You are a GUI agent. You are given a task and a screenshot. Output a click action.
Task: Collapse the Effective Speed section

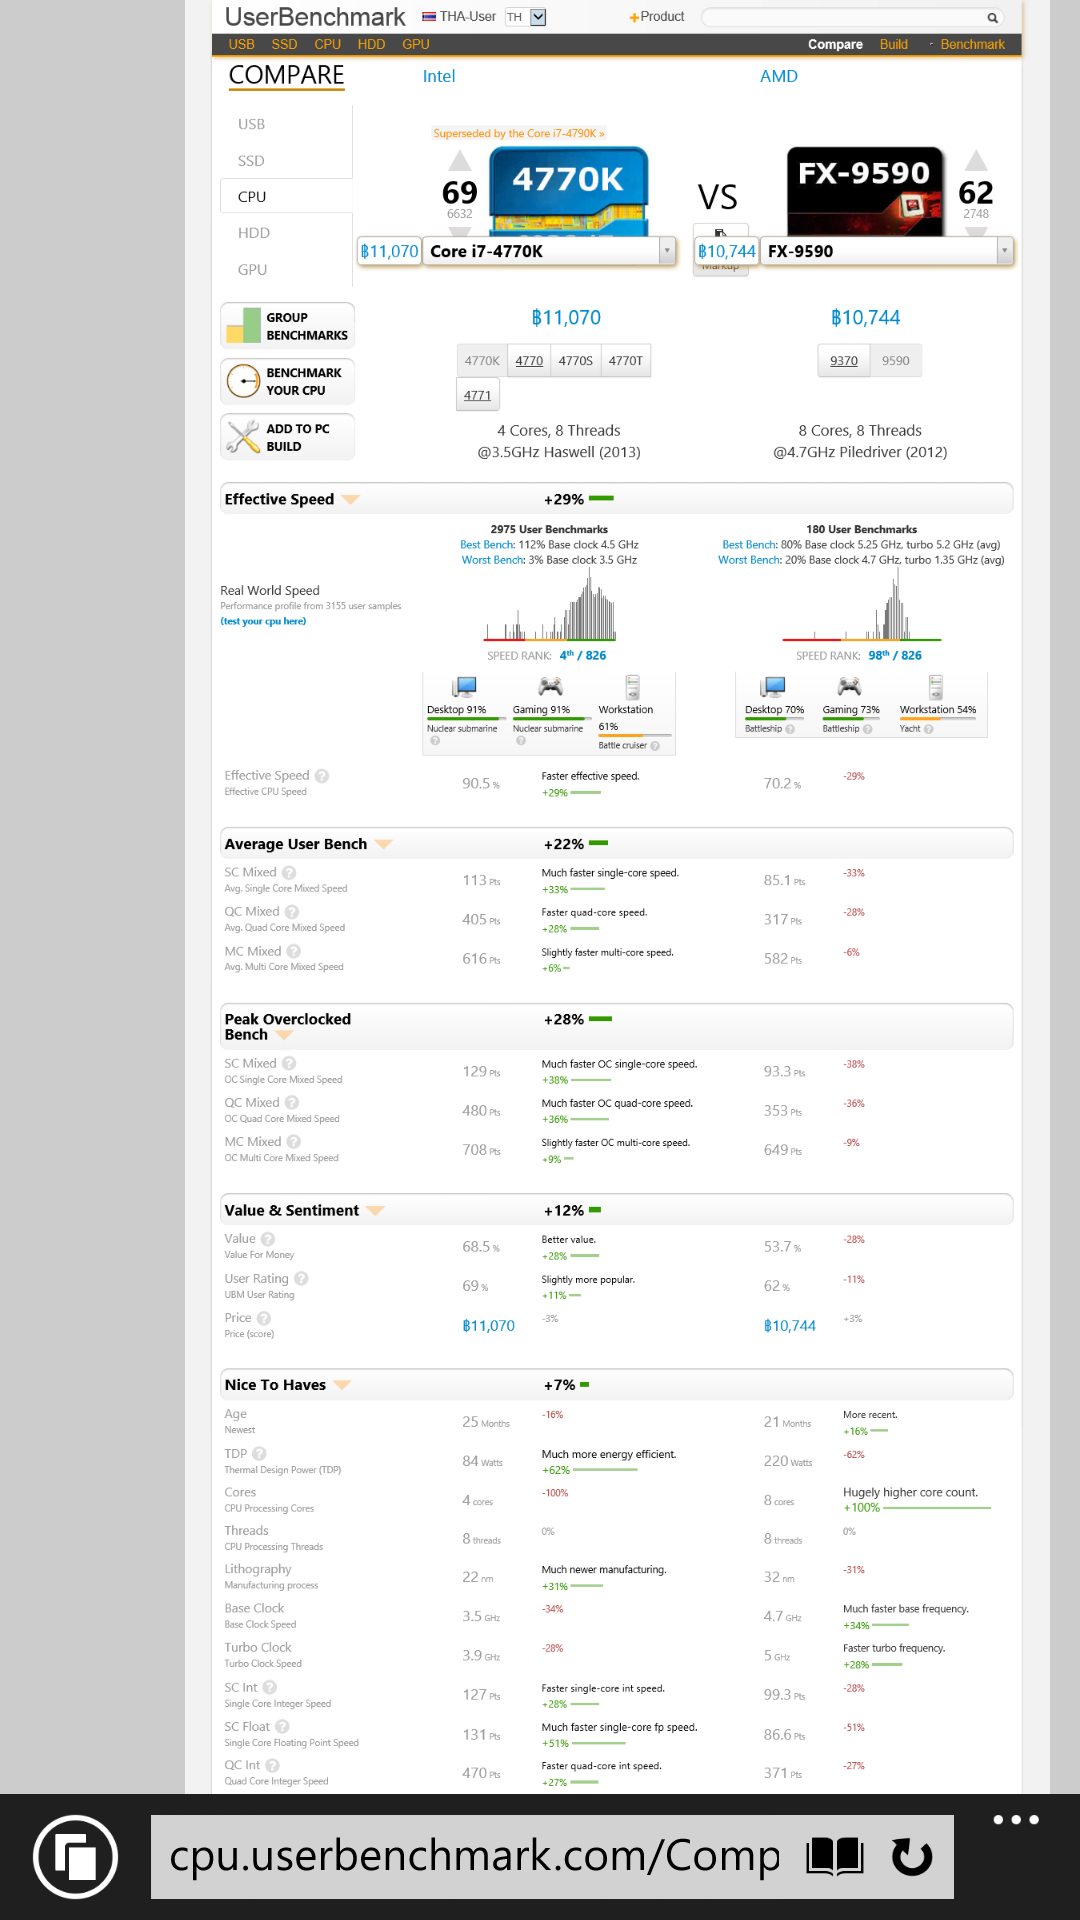coord(350,499)
